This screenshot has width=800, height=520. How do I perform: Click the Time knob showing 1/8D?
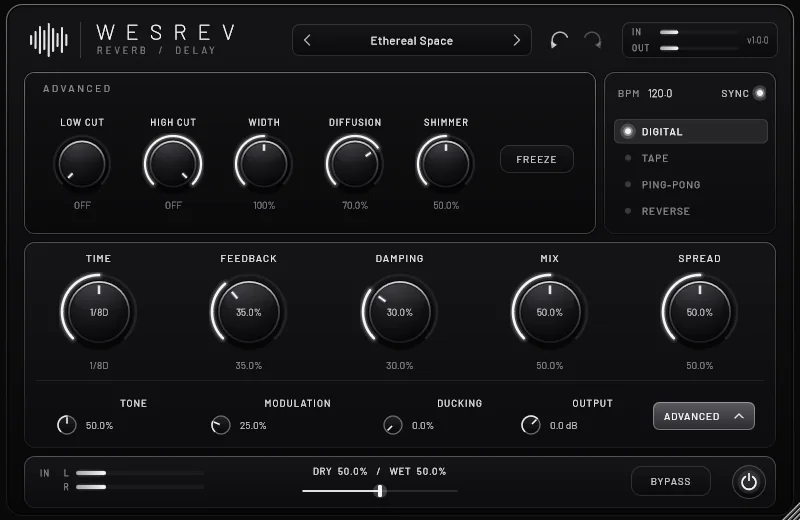click(98, 312)
